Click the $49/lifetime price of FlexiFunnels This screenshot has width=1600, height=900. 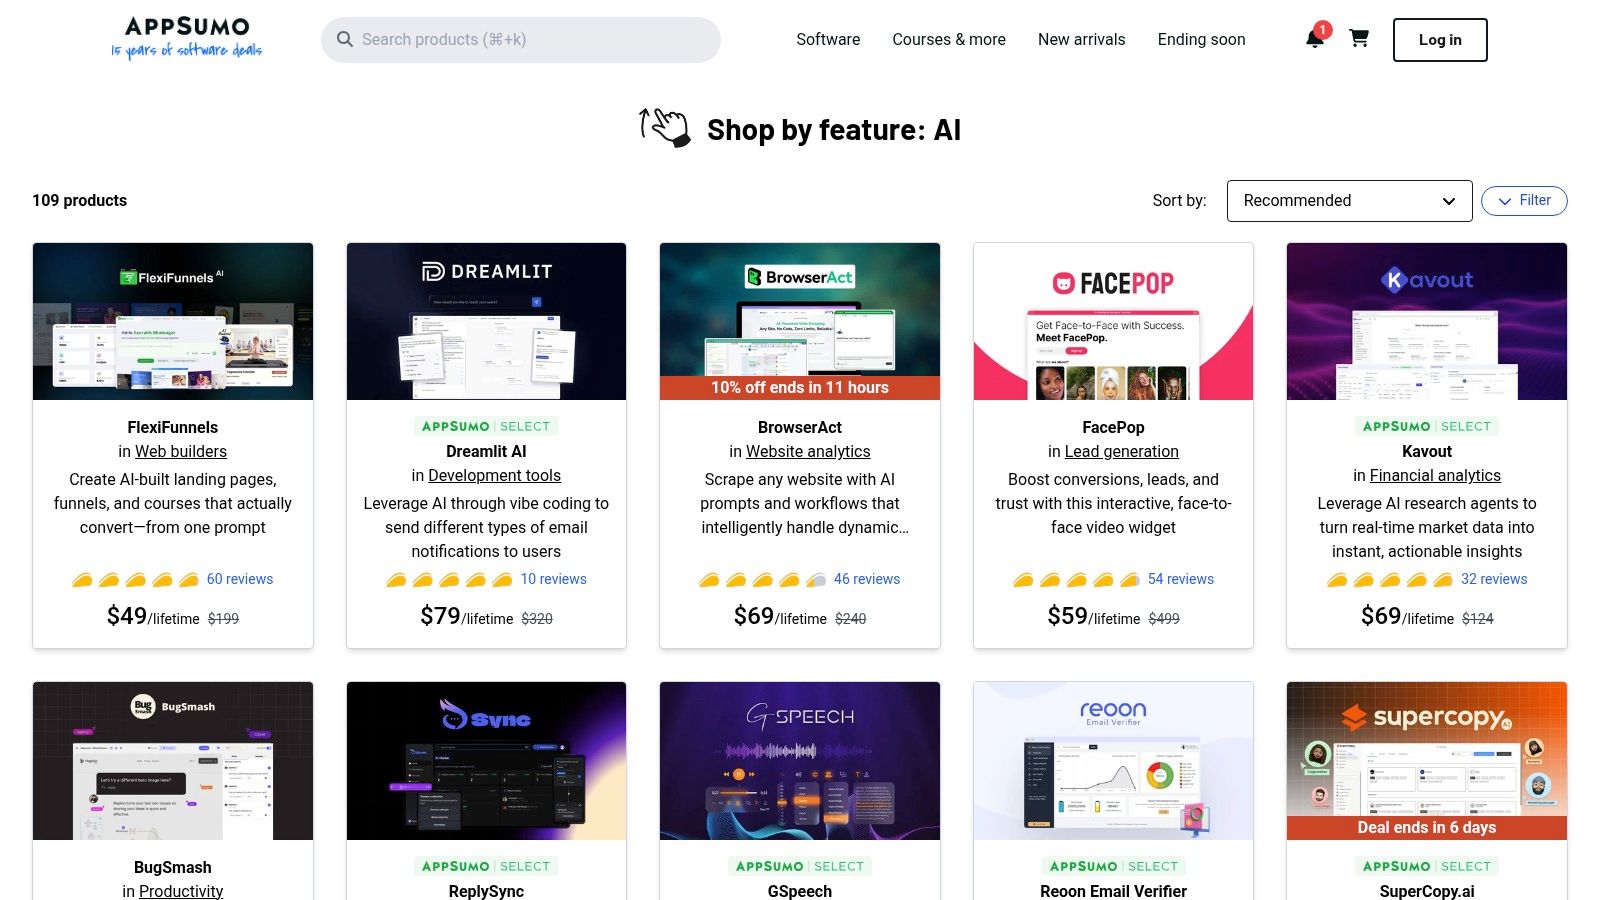tap(153, 617)
